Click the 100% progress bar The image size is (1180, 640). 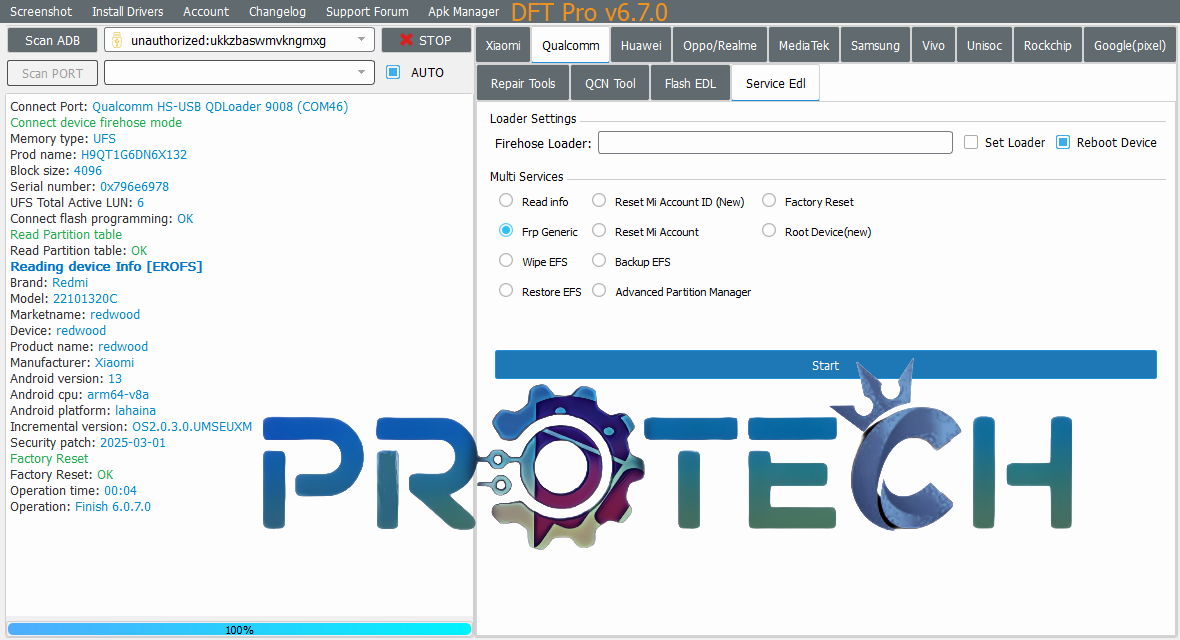pos(239,629)
